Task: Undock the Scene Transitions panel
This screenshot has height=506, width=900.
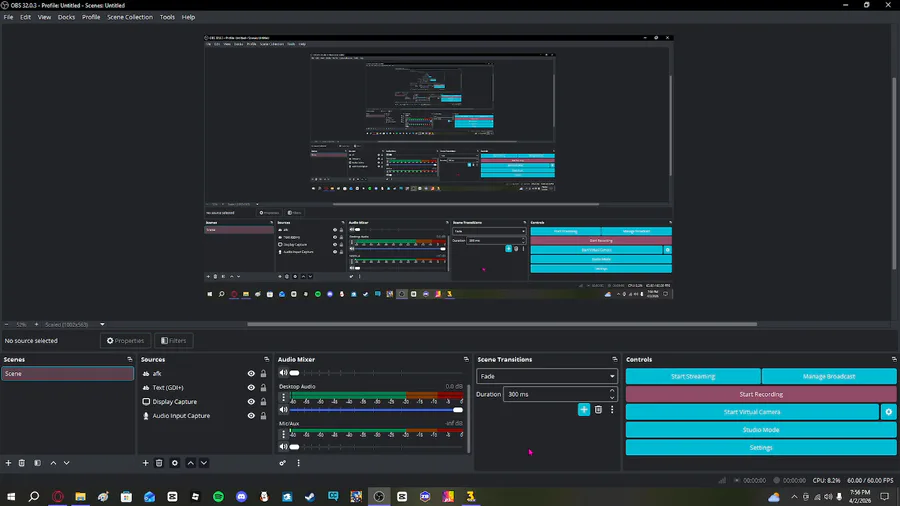Action: tap(615, 360)
